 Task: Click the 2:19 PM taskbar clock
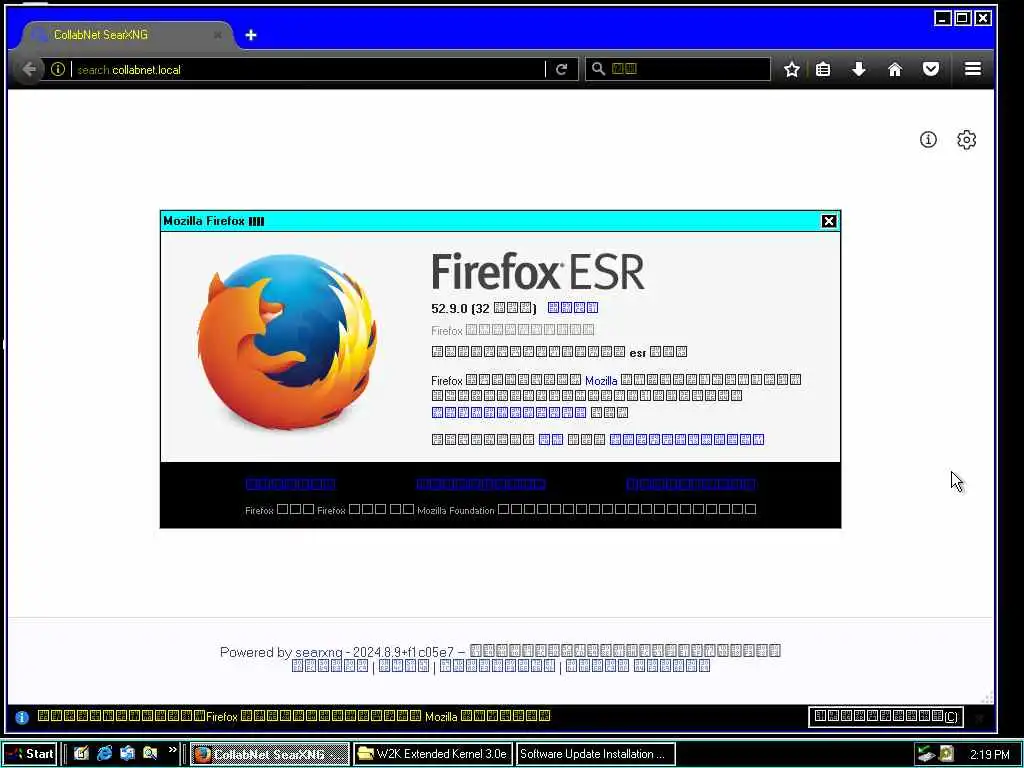[x=989, y=754]
